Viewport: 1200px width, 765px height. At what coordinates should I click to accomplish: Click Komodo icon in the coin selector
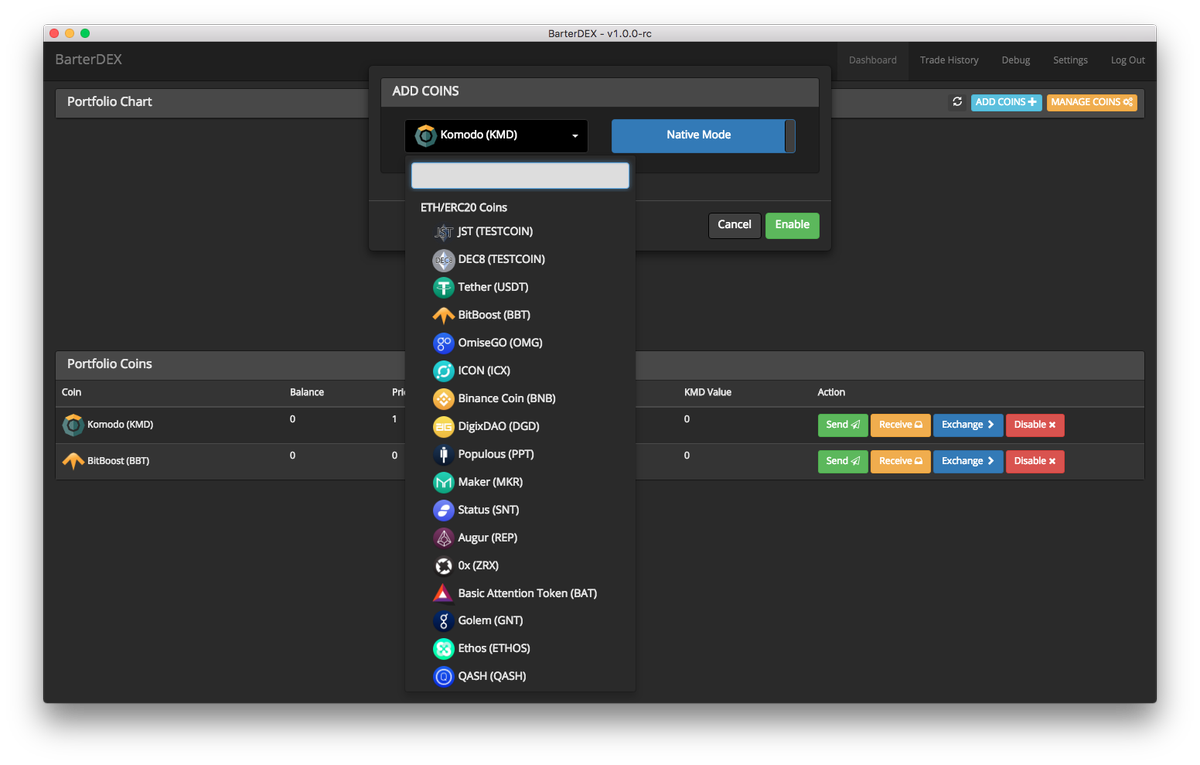(x=426, y=135)
